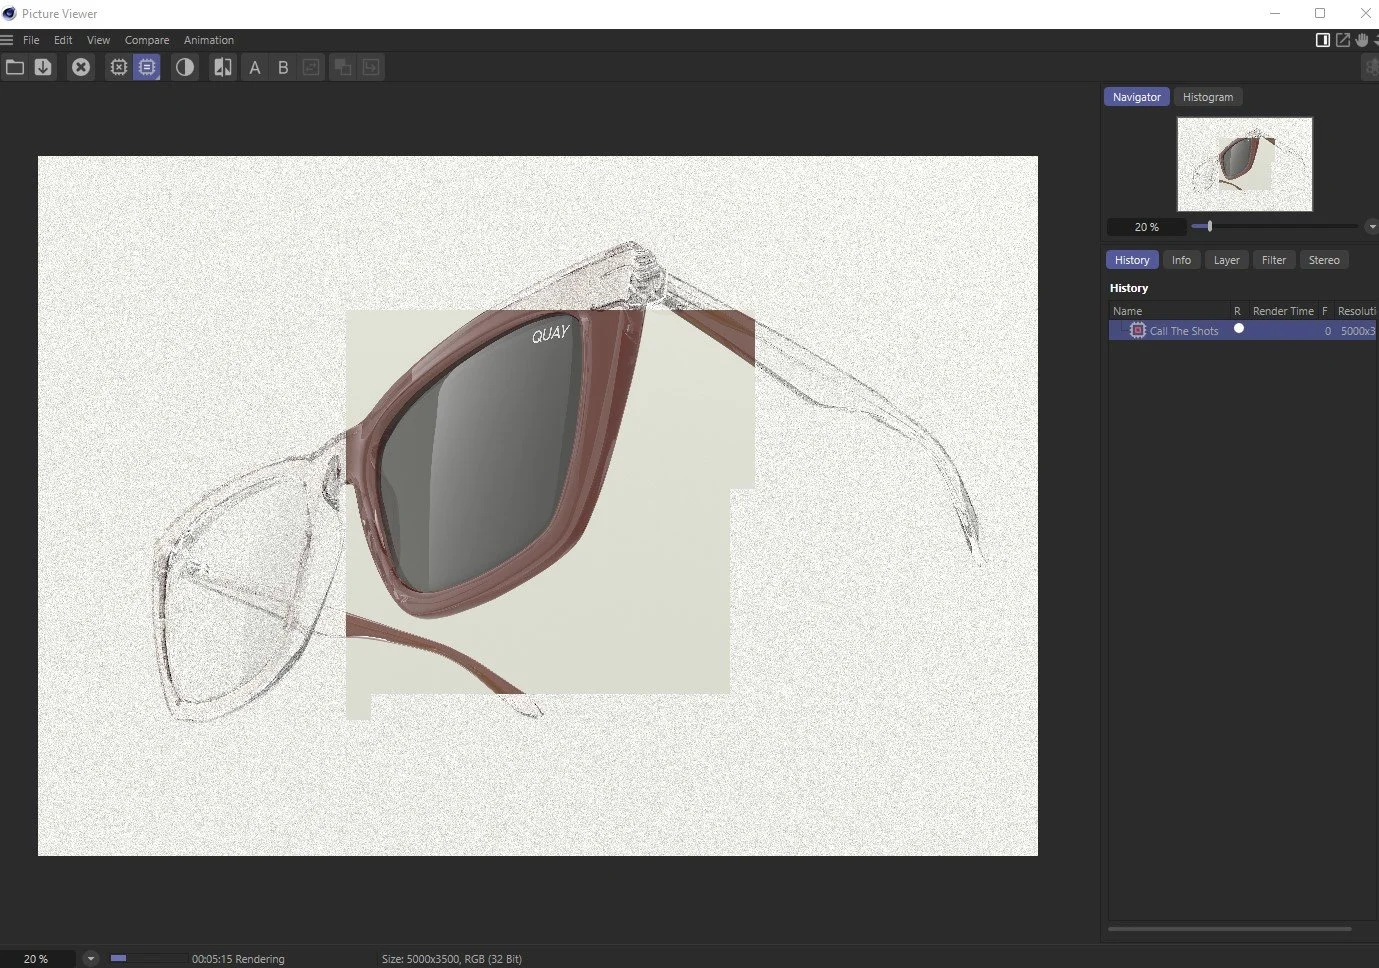The height and width of the screenshot is (968, 1379).
Task: Expand the navigator zoom options arrow
Action: [1372, 227]
